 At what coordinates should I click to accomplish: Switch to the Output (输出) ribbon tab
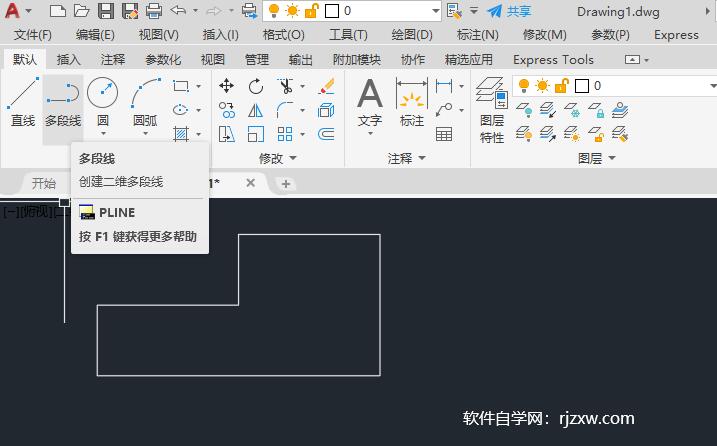[x=300, y=59]
